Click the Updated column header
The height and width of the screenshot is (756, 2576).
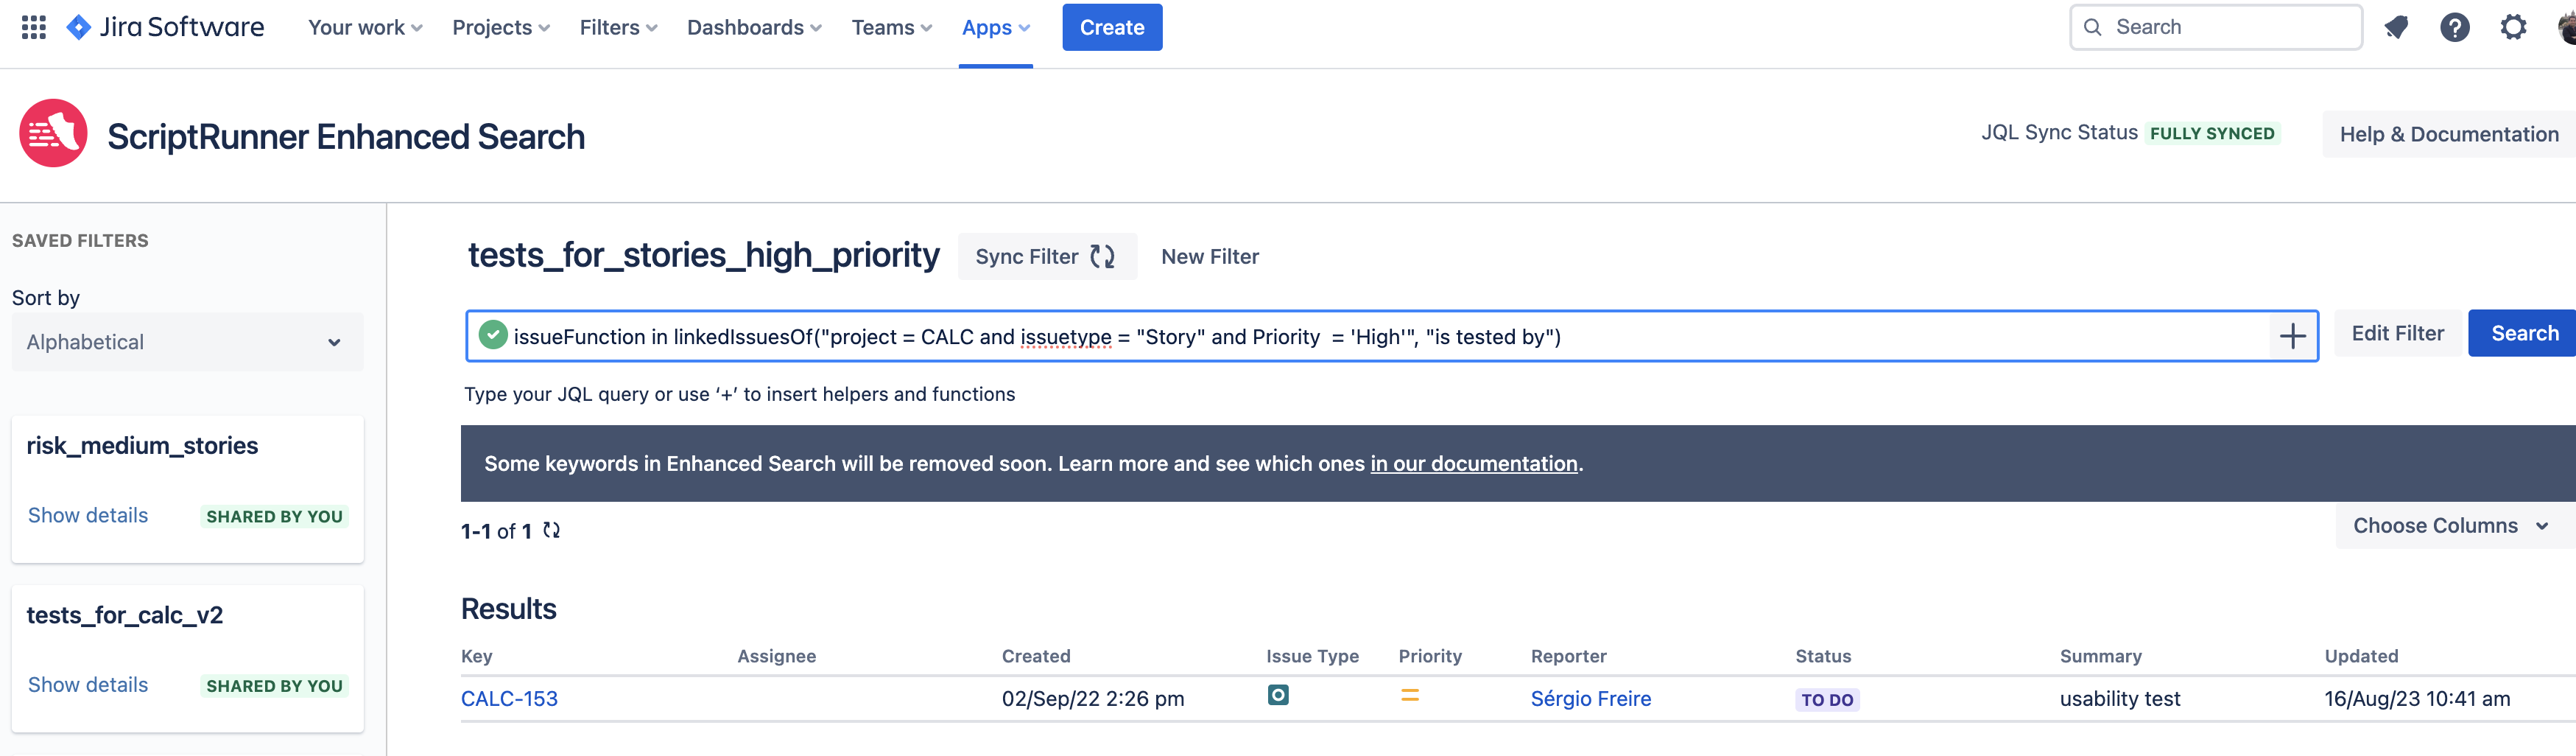tap(2361, 657)
